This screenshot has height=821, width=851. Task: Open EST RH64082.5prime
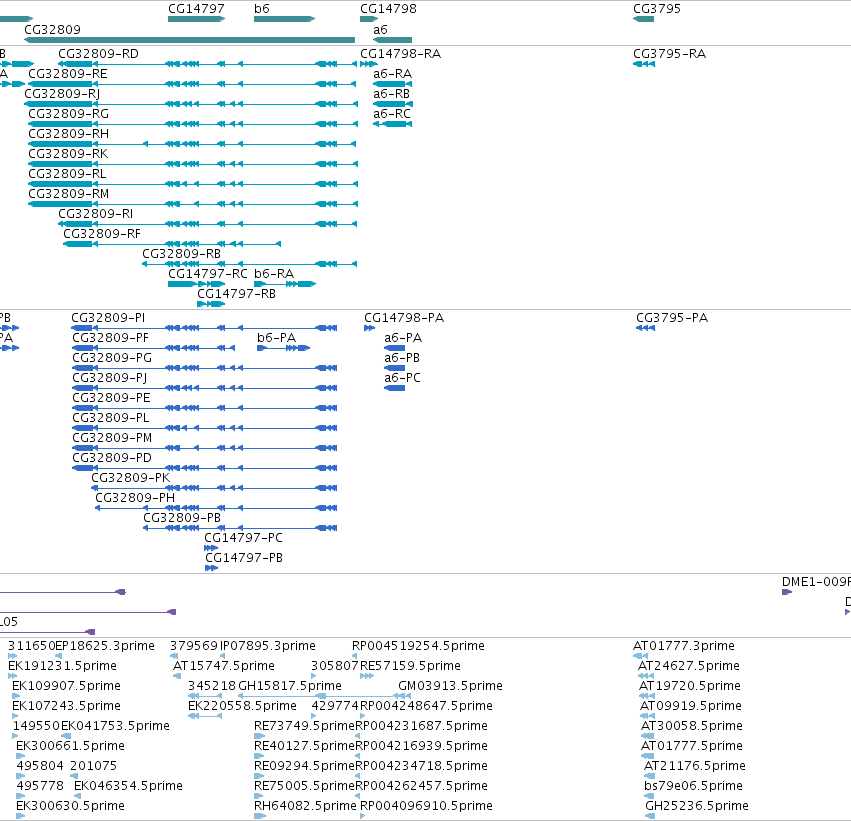305,806
